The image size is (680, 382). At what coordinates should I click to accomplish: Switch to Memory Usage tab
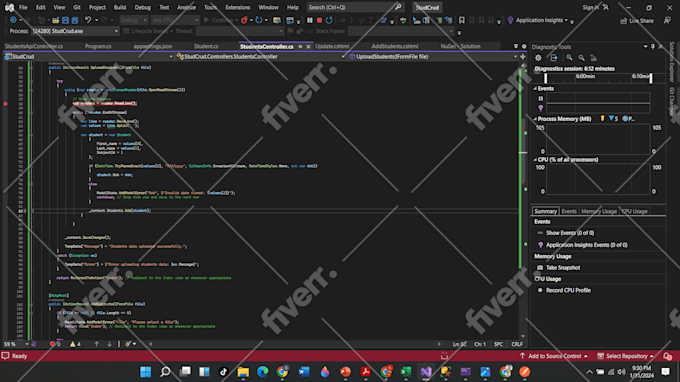598,211
